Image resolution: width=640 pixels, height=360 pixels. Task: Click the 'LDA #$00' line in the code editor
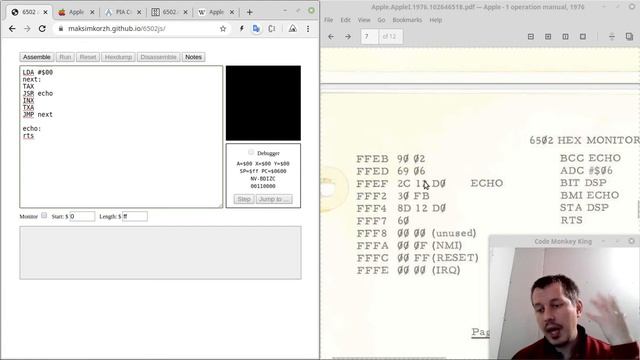[38, 72]
